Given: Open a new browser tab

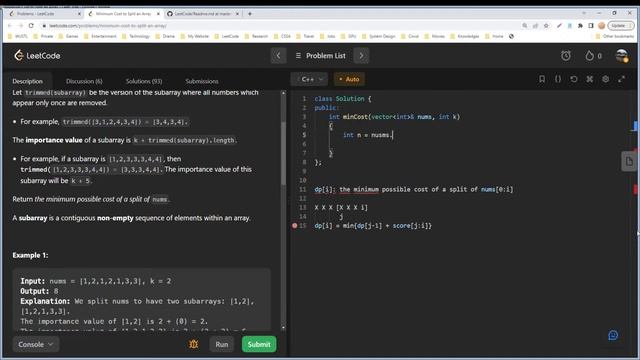Looking at the screenshot, I should pyautogui.click(x=250, y=13).
